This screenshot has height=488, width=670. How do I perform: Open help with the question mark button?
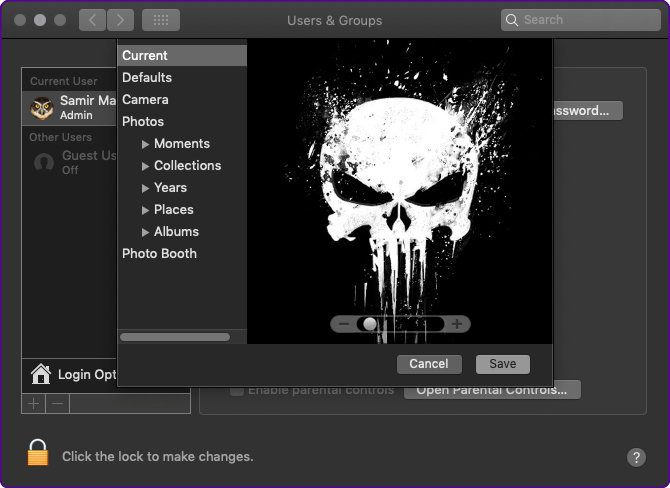click(636, 457)
